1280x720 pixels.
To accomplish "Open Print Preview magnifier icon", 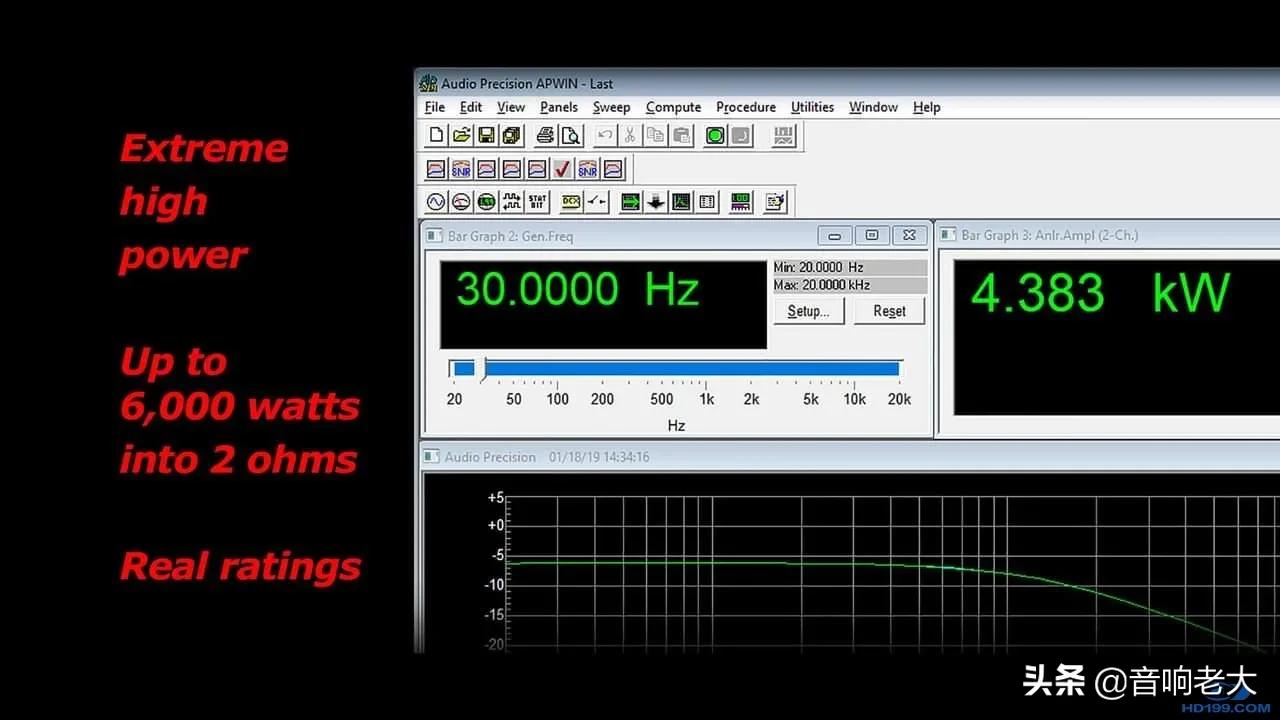I will [570, 135].
